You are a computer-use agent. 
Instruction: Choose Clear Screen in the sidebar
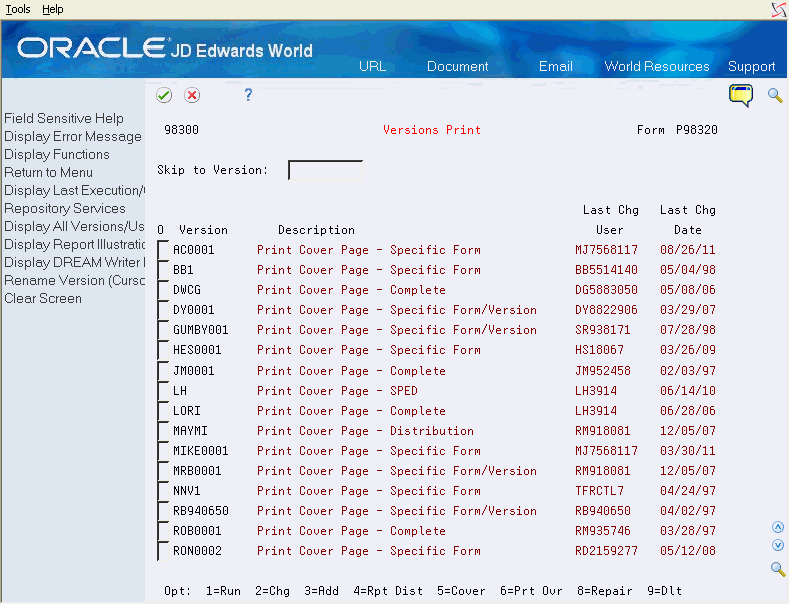[43, 298]
